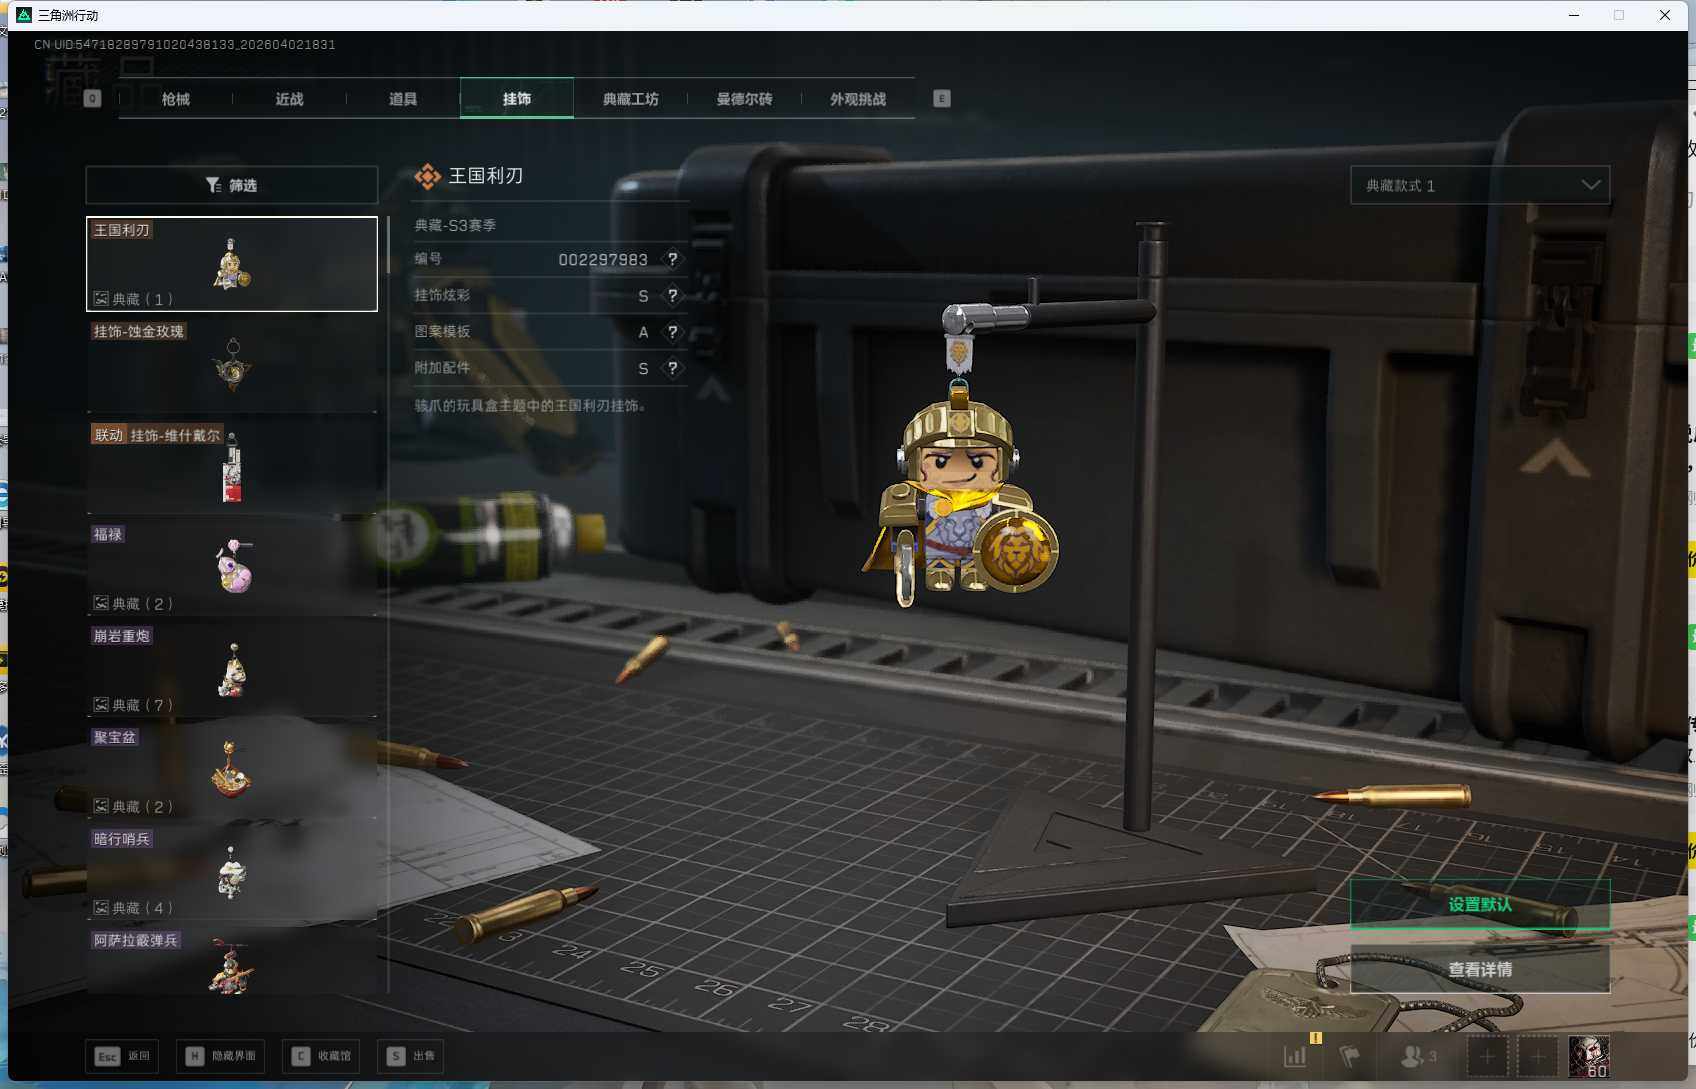Image resolution: width=1696 pixels, height=1089 pixels.
Task: Click the Esc 返回 button
Action: [x=122, y=1056]
